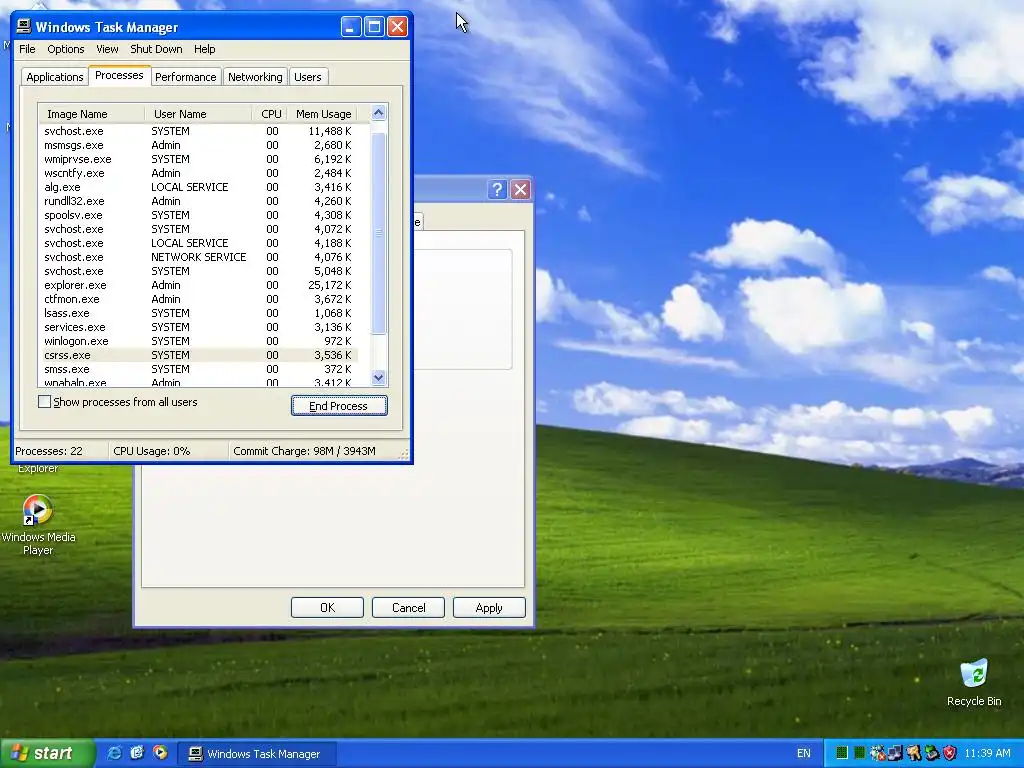Open the File menu
Screen dimensions: 1024x768
(27, 49)
